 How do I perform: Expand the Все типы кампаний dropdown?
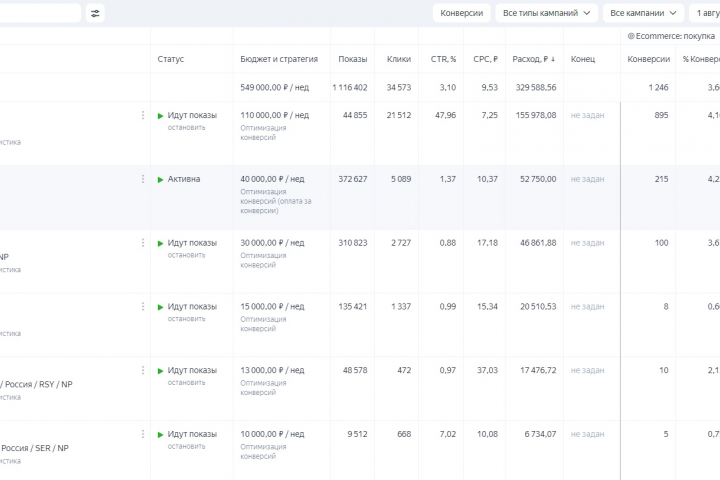(x=546, y=13)
